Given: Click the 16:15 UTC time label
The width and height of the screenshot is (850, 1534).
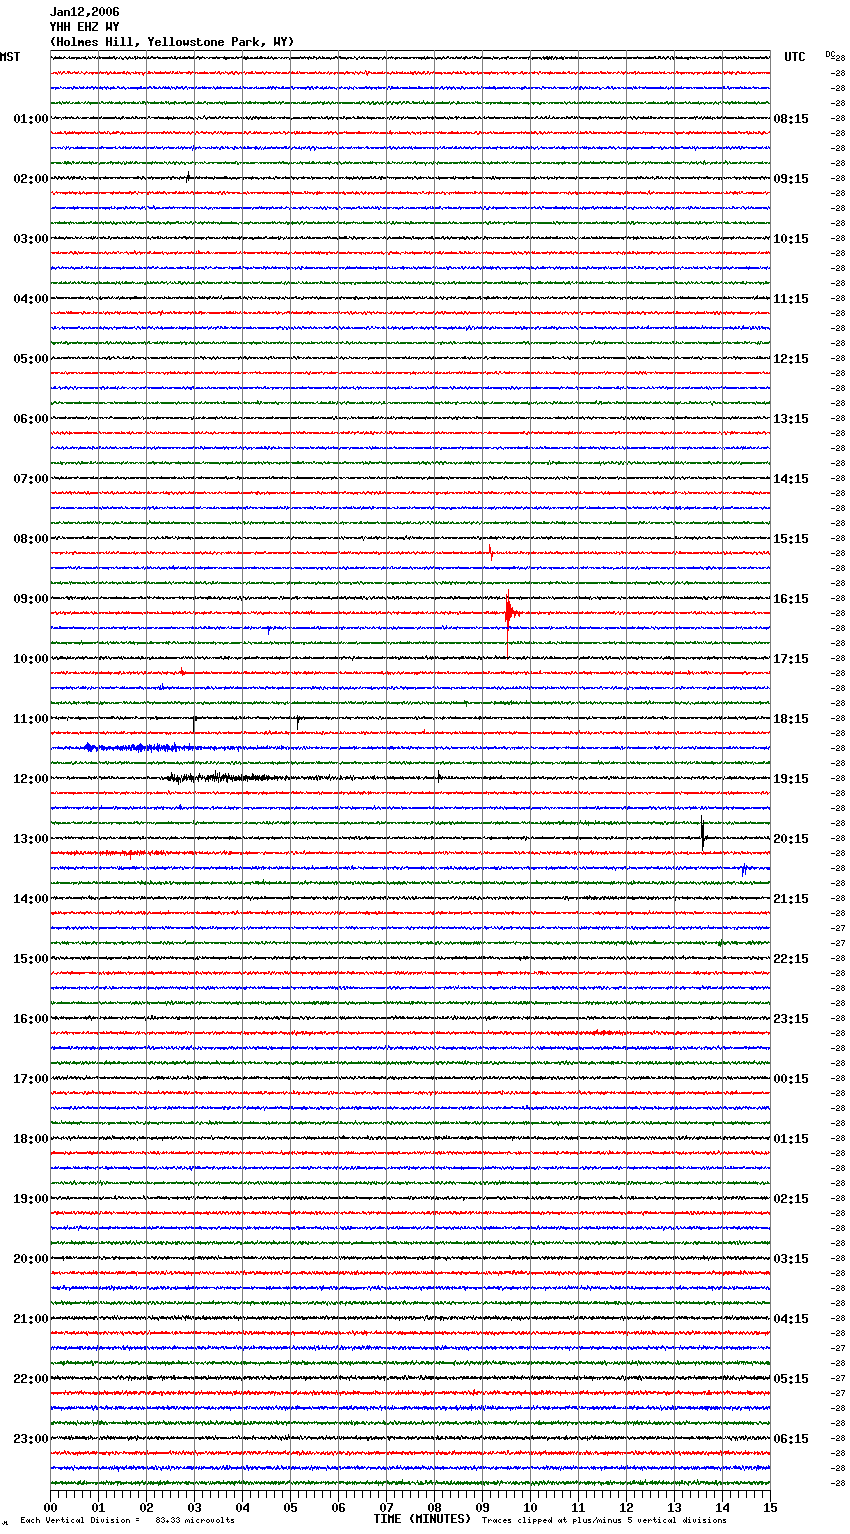Looking at the screenshot, I should tap(791, 599).
